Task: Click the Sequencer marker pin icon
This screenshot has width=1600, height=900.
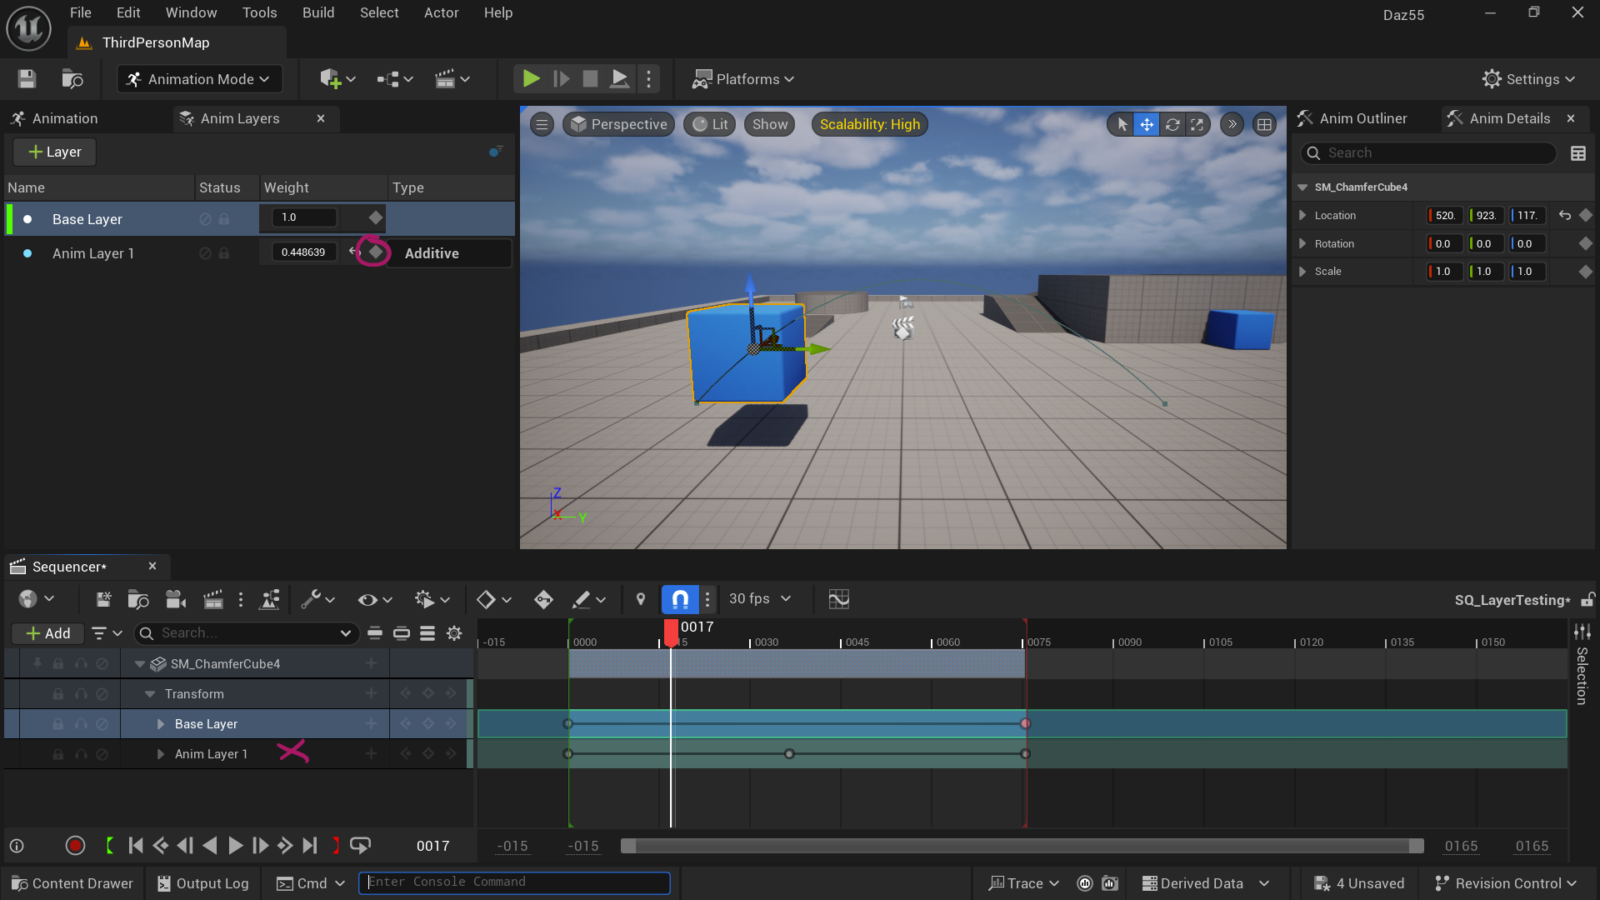Action: (x=641, y=599)
